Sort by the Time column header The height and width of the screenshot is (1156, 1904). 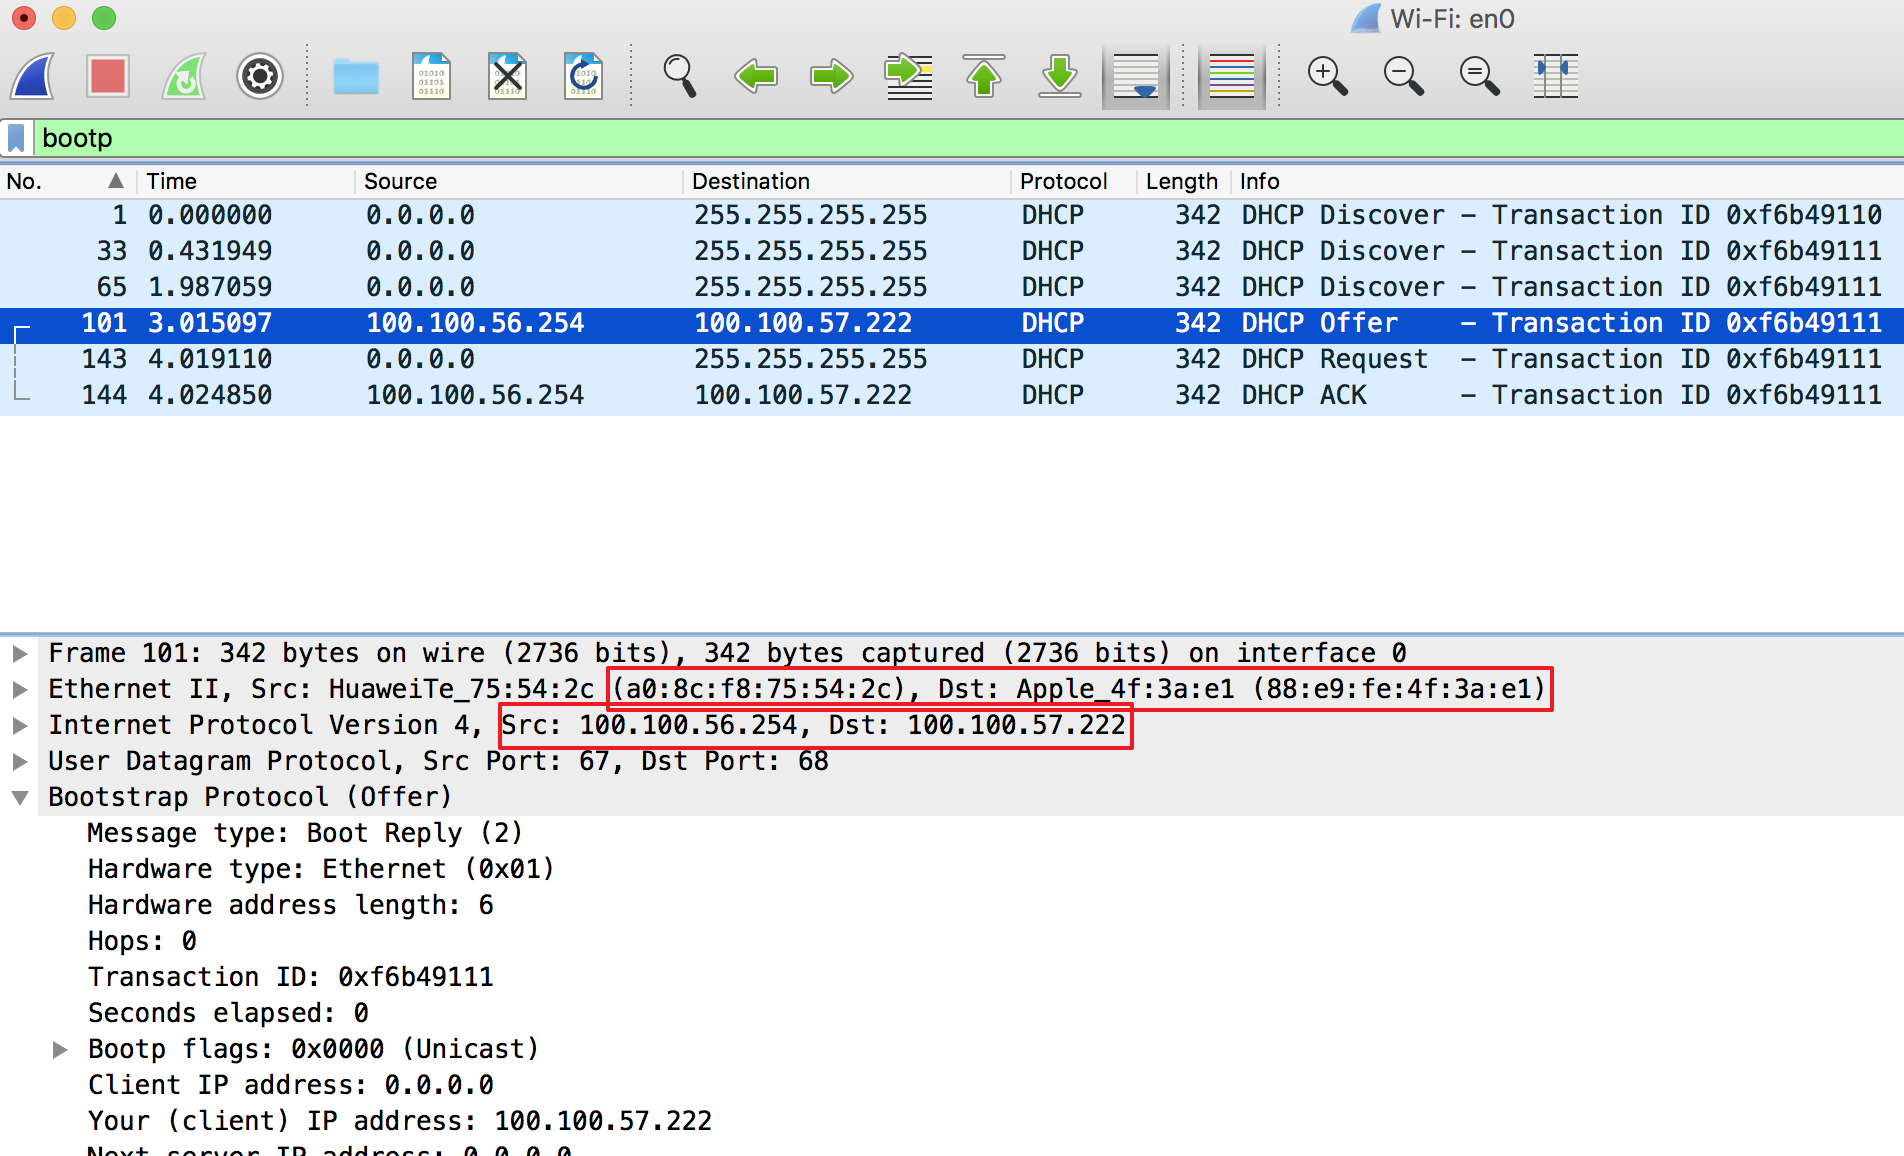(171, 181)
